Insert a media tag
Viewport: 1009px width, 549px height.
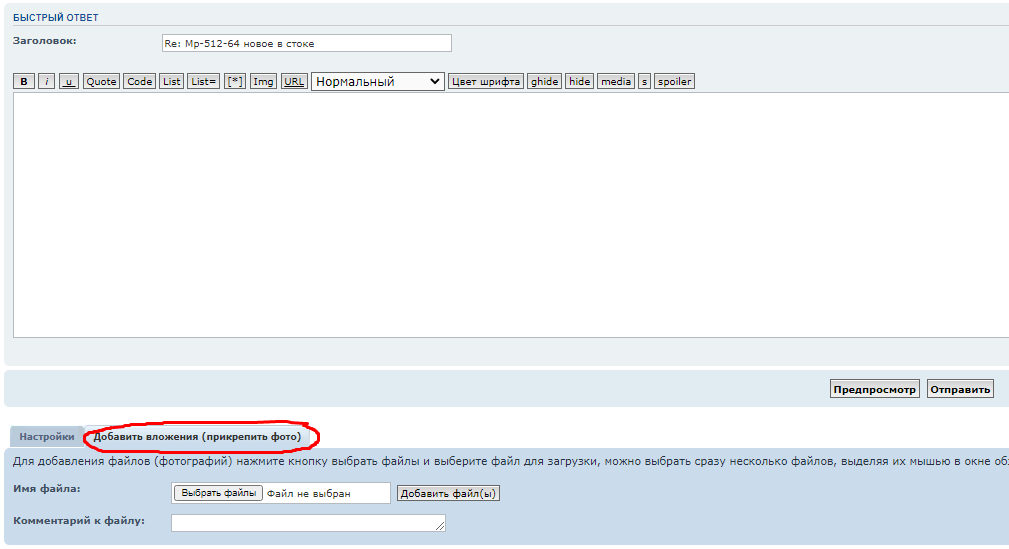click(x=616, y=82)
